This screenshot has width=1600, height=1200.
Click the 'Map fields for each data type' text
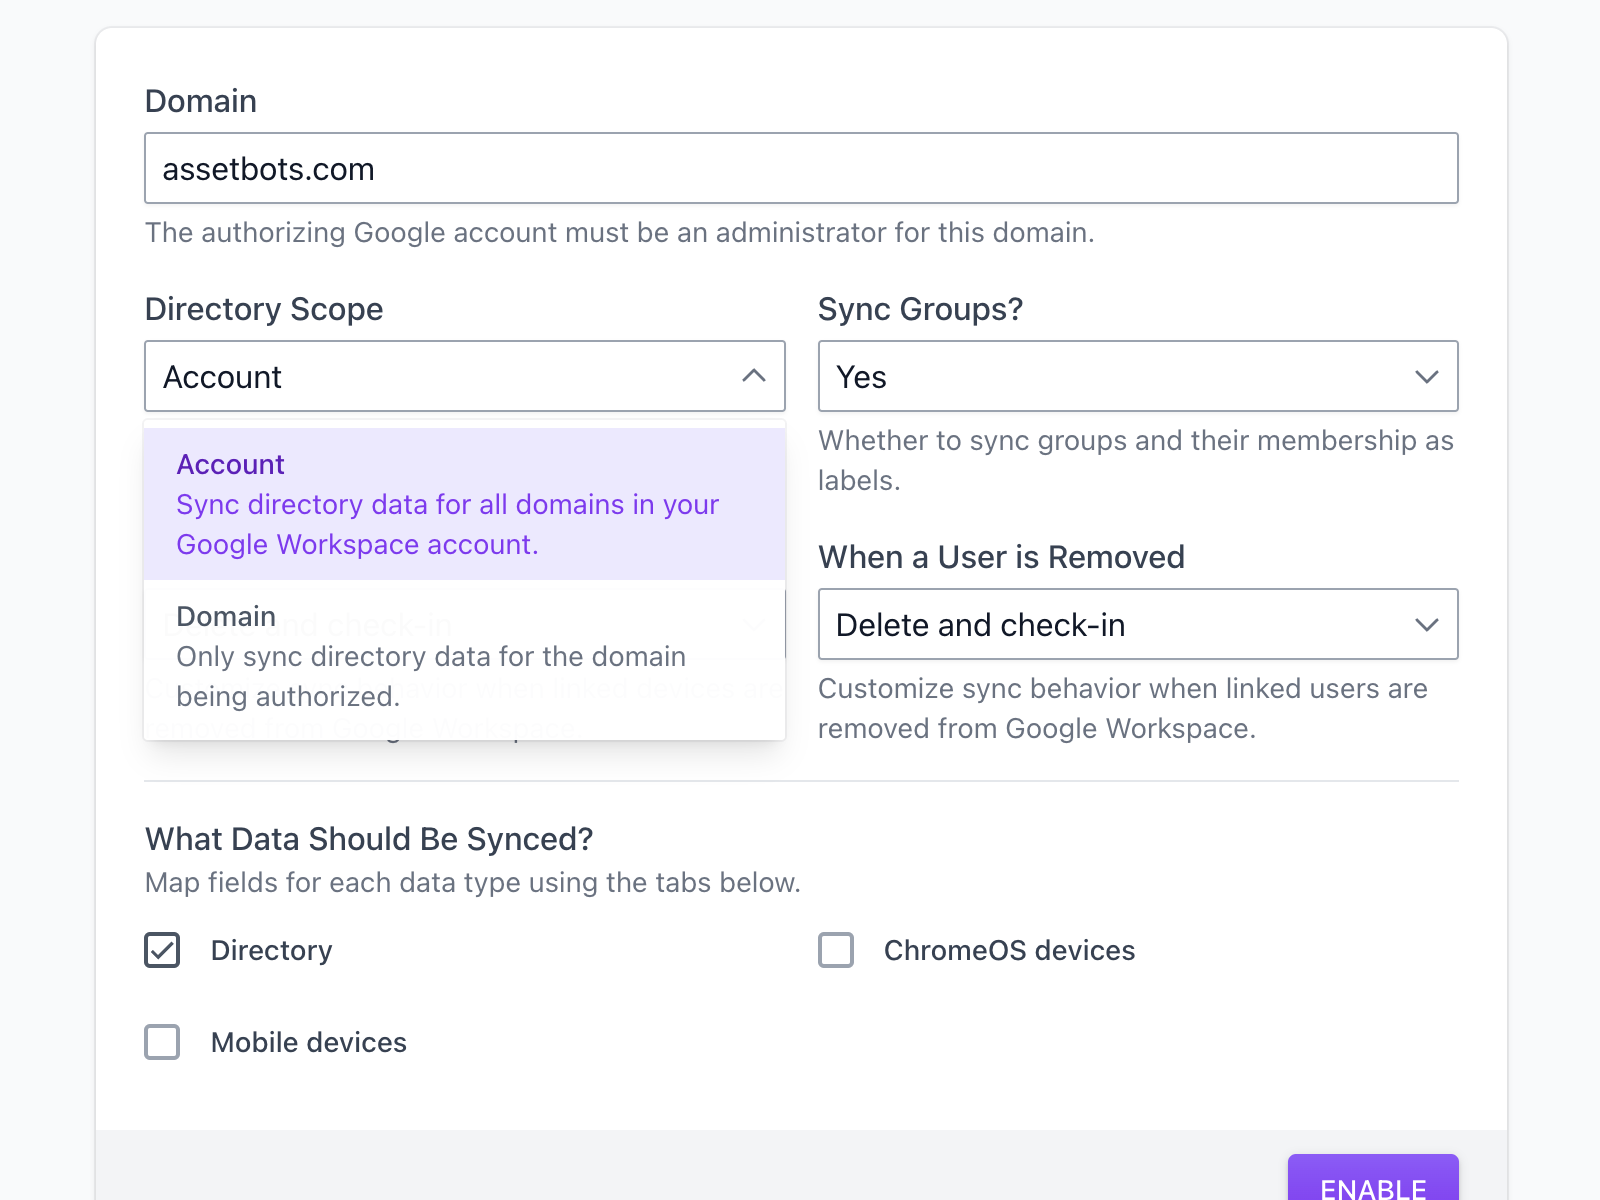[473, 882]
